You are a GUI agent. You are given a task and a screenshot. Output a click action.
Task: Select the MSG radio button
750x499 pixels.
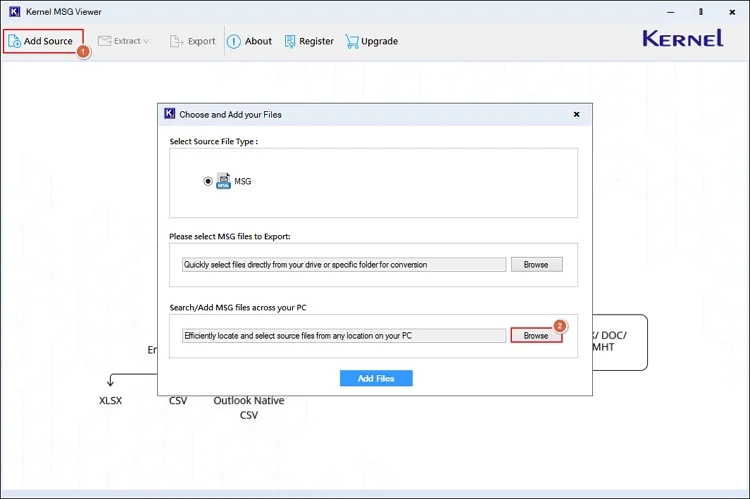(208, 181)
